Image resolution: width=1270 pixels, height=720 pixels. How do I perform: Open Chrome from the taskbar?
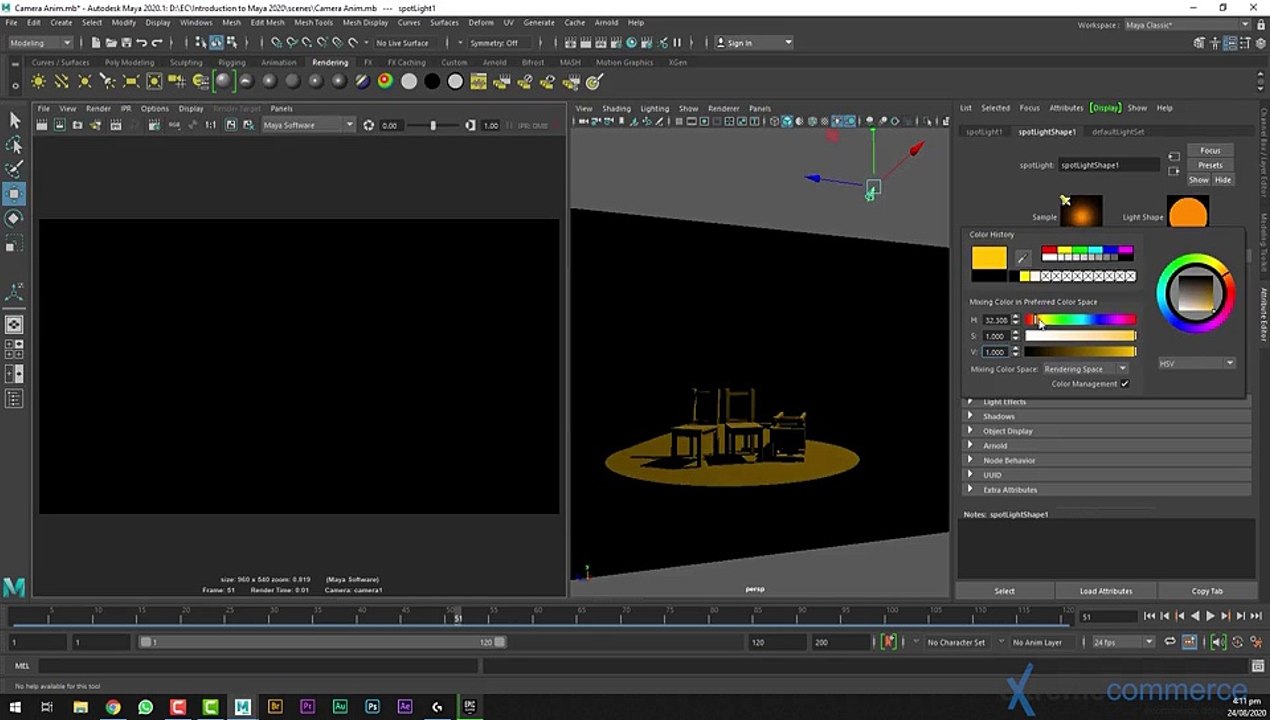tap(113, 707)
